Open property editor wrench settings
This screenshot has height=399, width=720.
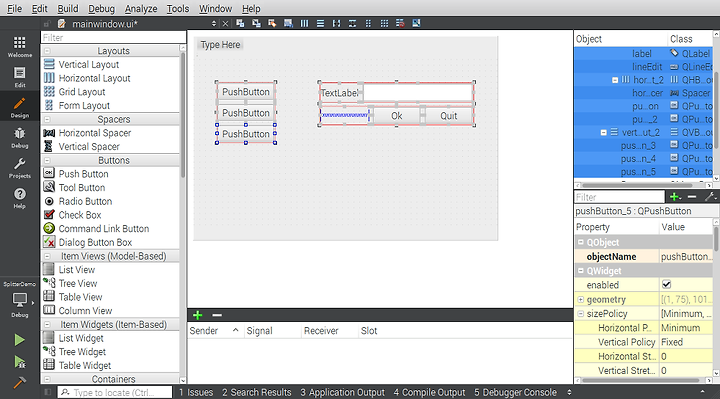pyautogui.click(x=710, y=197)
